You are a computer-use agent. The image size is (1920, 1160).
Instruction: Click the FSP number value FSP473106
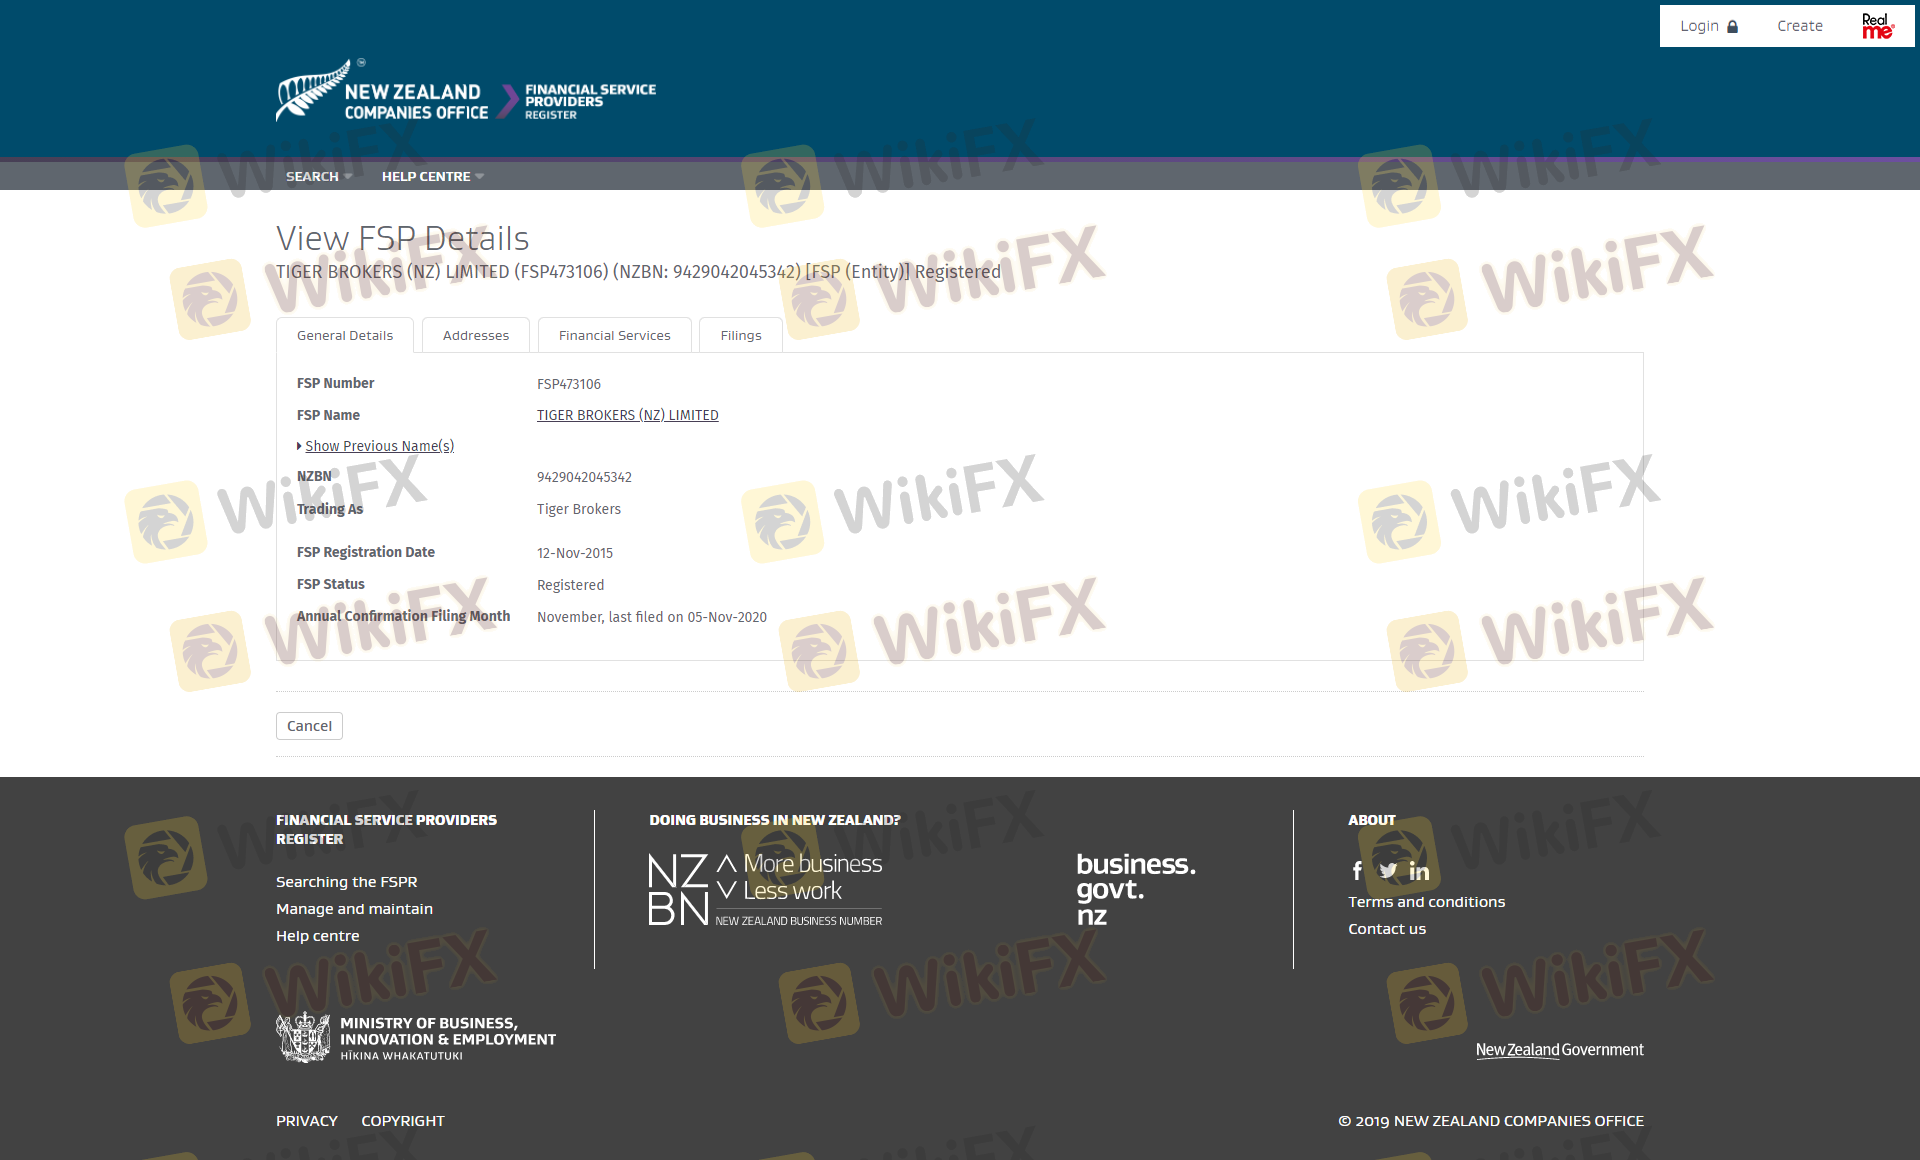click(x=569, y=384)
